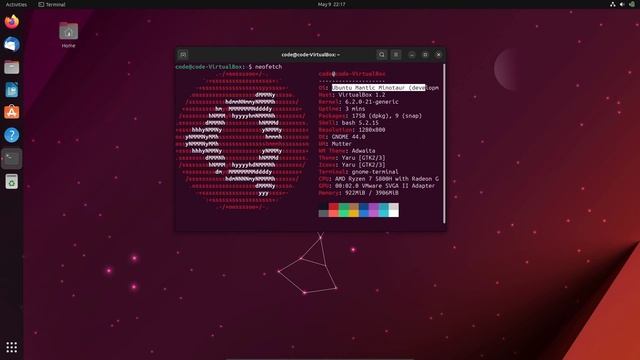Click the Resolution 1280x800 line
This screenshot has width=640, height=360.
pos(352,130)
